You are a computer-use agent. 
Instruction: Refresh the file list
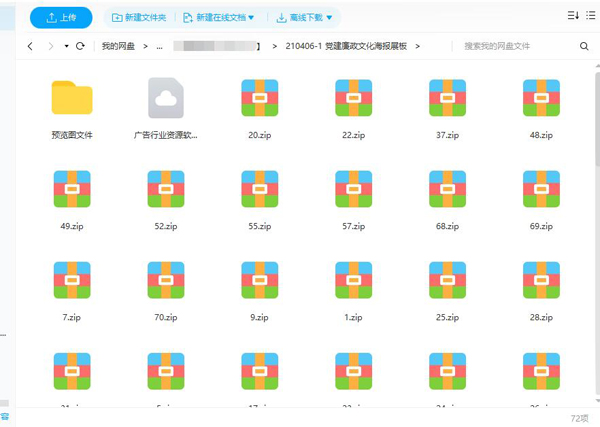tap(80, 46)
